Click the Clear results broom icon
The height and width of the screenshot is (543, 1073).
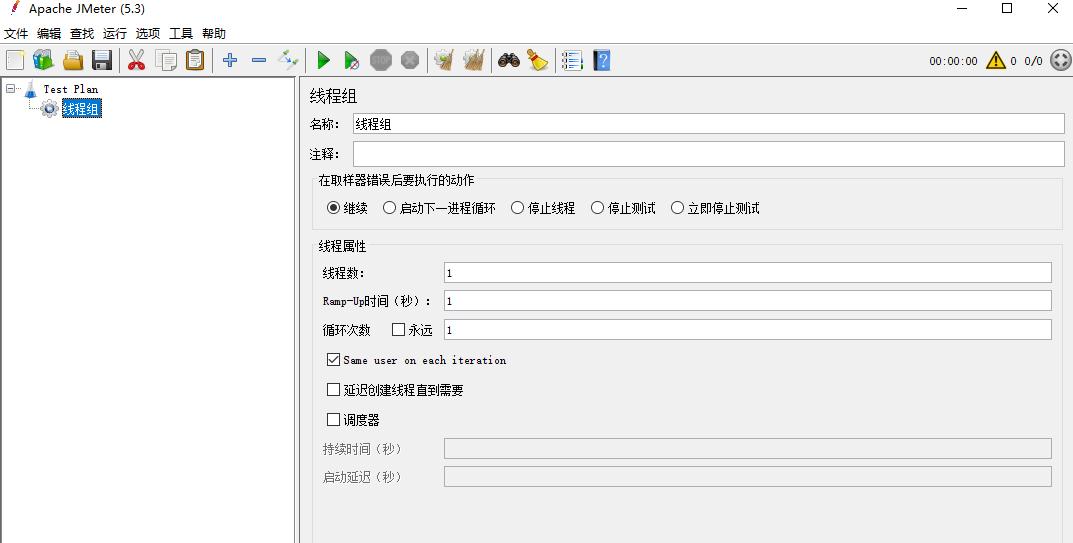coord(445,60)
